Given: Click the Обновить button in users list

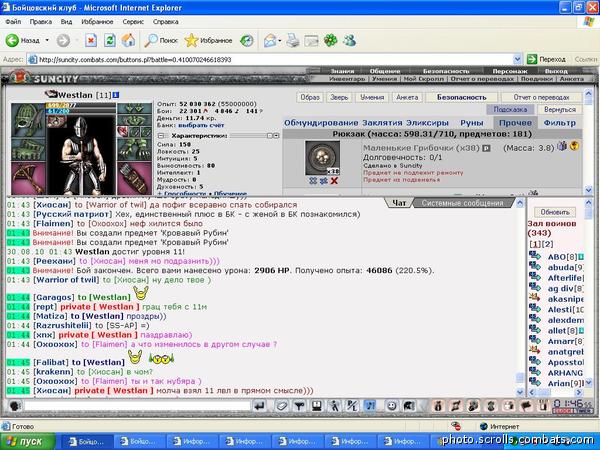Looking at the screenshot, I should click(x=555, y=212).
